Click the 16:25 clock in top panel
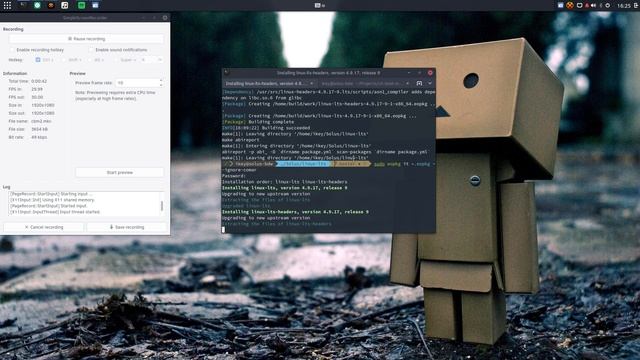Screen dimensions: 640x360 pyautogui.click(x=624, y=6)
